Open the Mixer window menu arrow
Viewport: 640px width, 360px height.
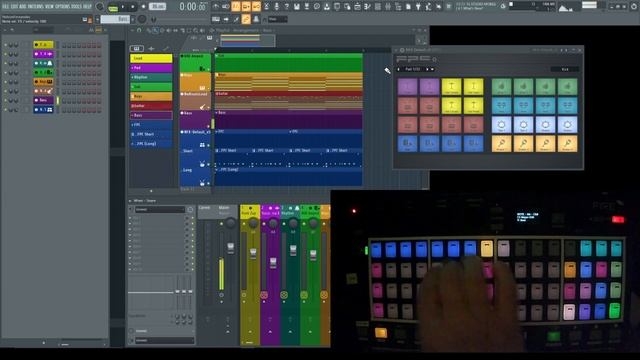(x=130, y=201)
